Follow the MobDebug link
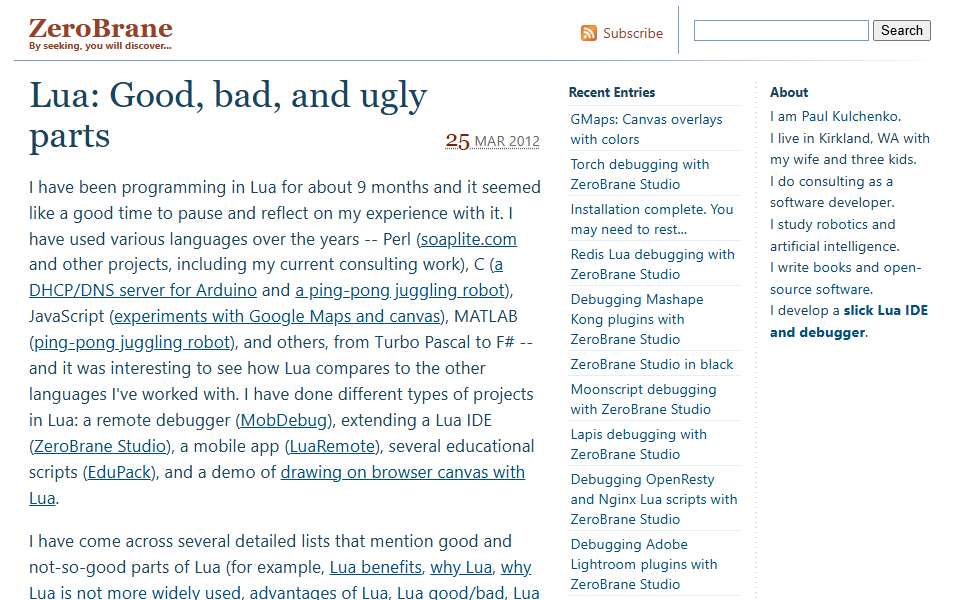The height and width of the screenshot is (600, 960). click(284, 420)
